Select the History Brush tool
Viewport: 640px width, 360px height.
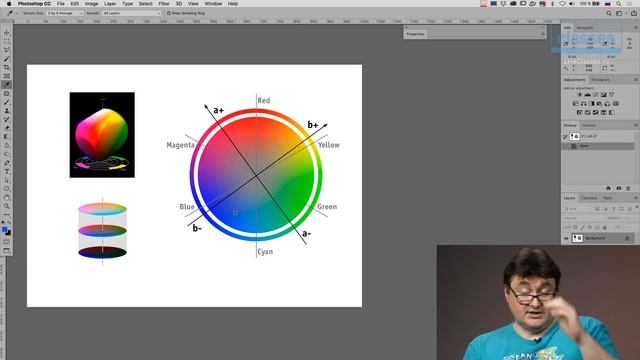[7, 120]
